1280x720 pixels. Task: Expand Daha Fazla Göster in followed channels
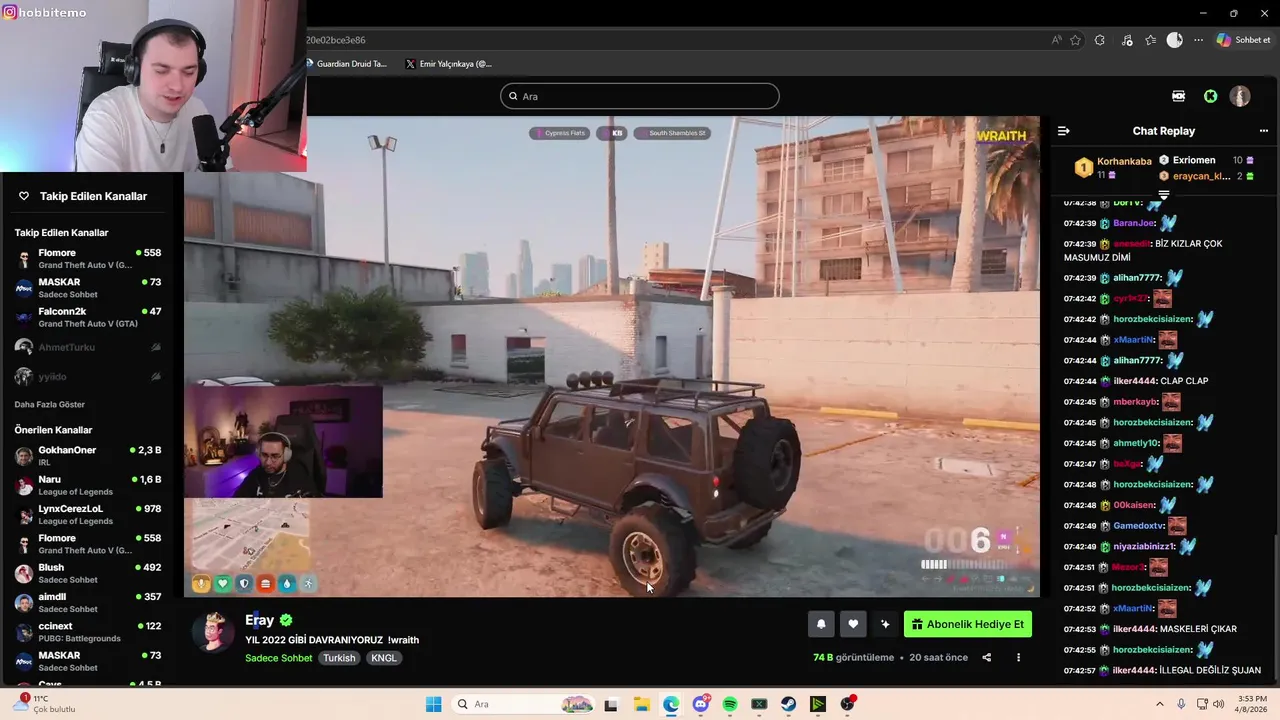point(50,404)
